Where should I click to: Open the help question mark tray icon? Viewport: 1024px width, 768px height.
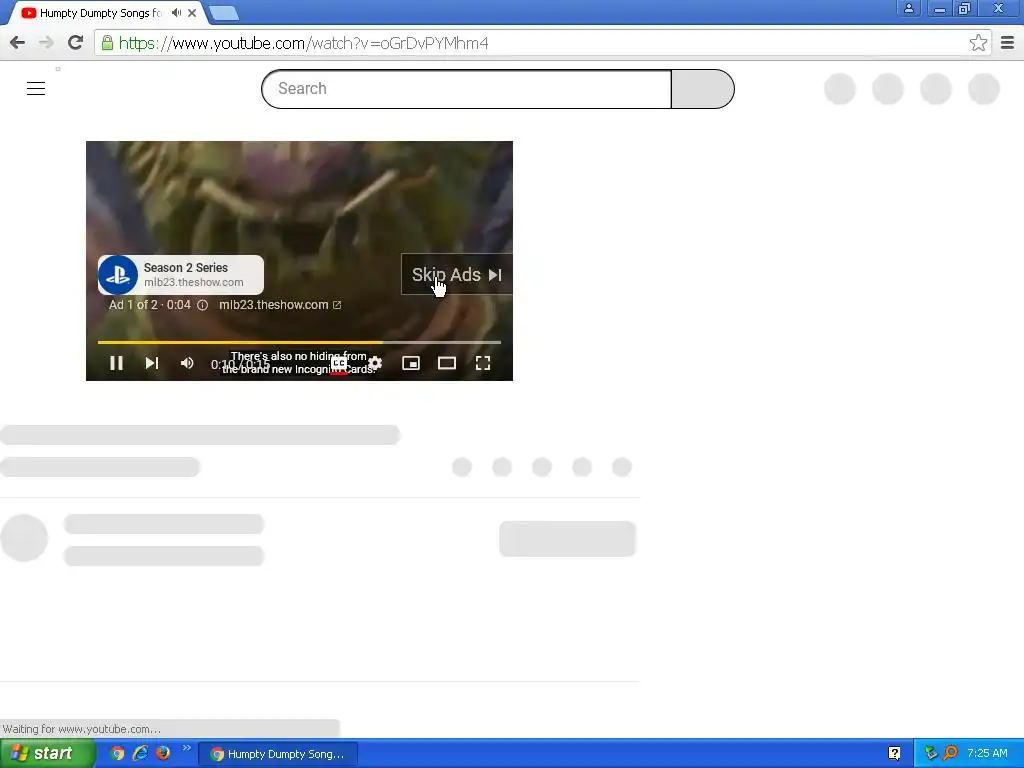895,754
